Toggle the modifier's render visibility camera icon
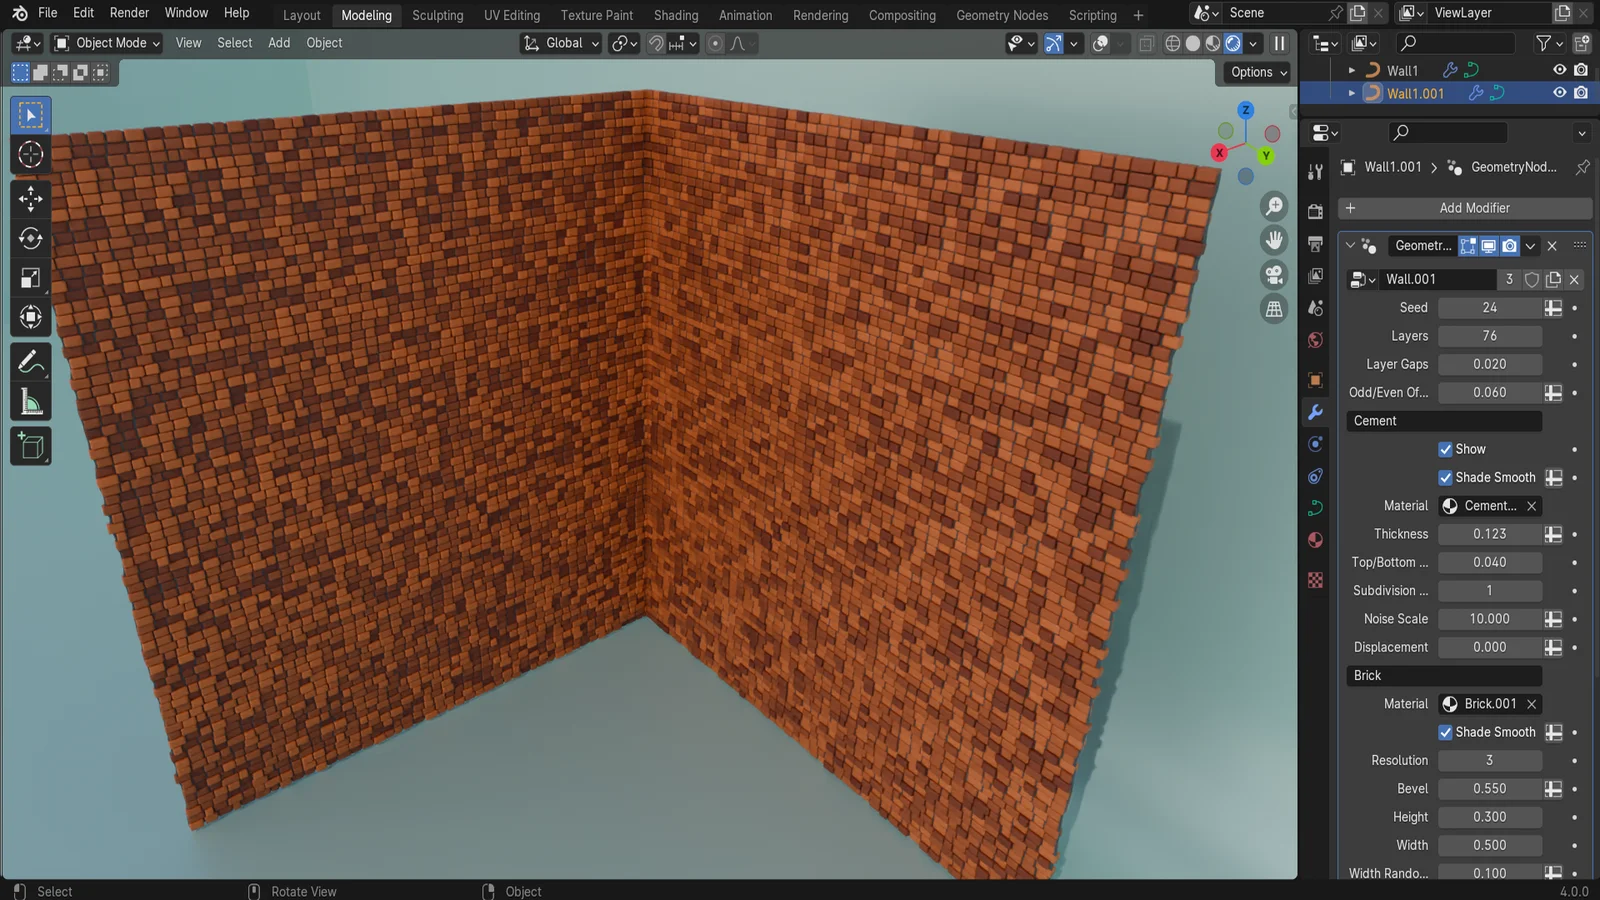The height and width of the screenshot is (900, 1600). [x=1510, y=245]
